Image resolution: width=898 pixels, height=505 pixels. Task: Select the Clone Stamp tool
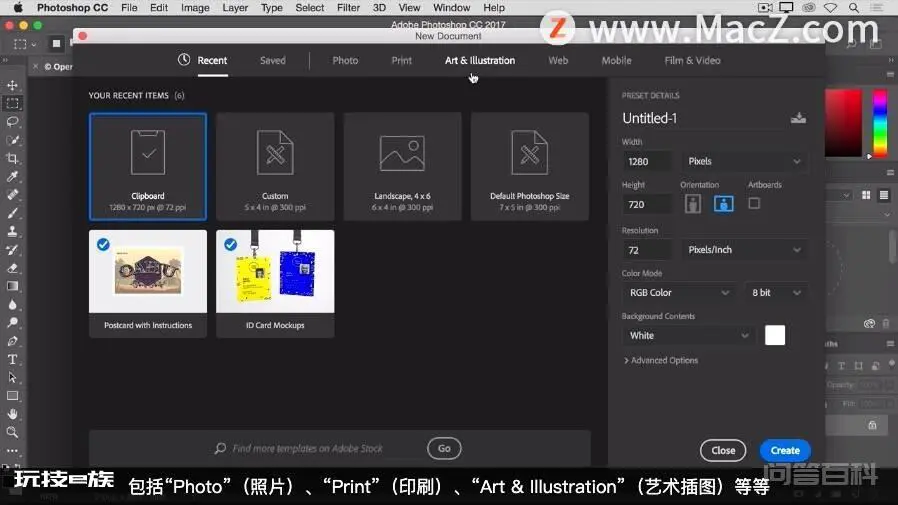click(12, 231)
